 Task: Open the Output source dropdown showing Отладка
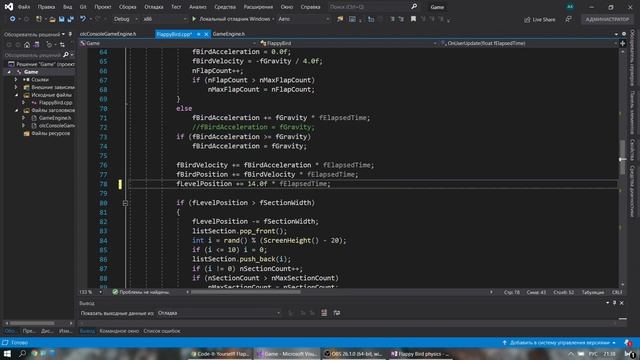coord(219,313)
